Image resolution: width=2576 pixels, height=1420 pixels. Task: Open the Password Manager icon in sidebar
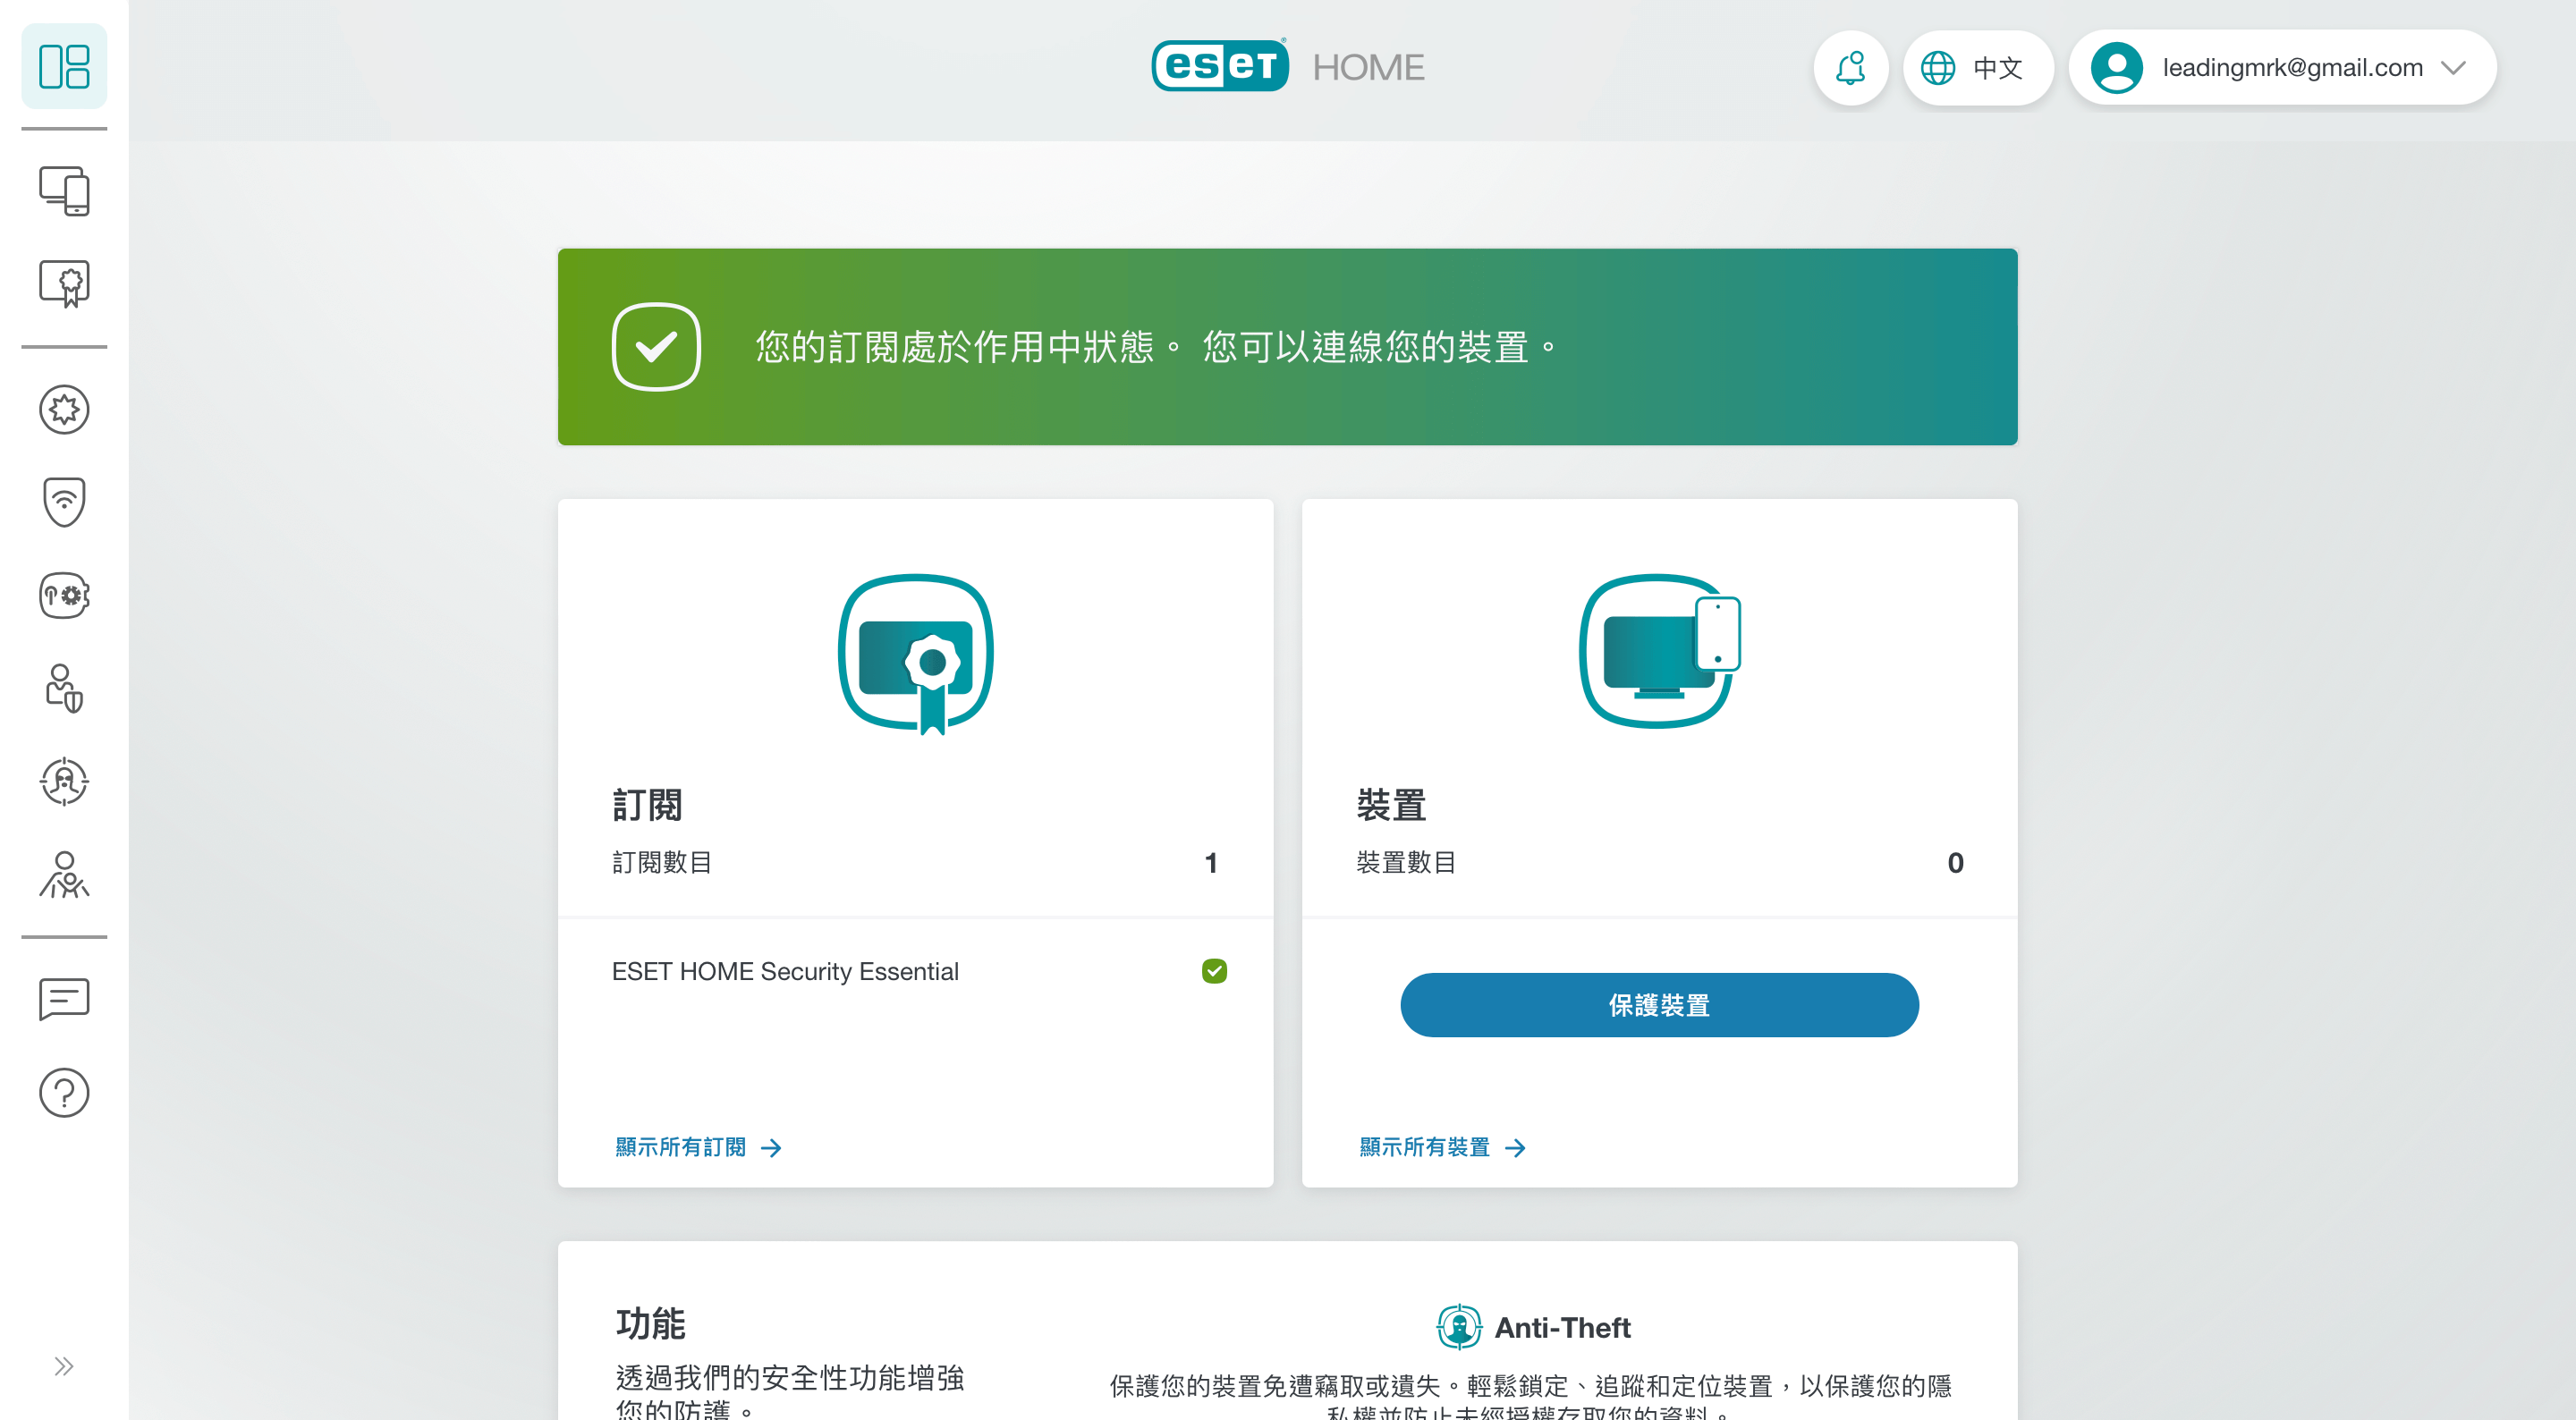[x=64, y=595]
